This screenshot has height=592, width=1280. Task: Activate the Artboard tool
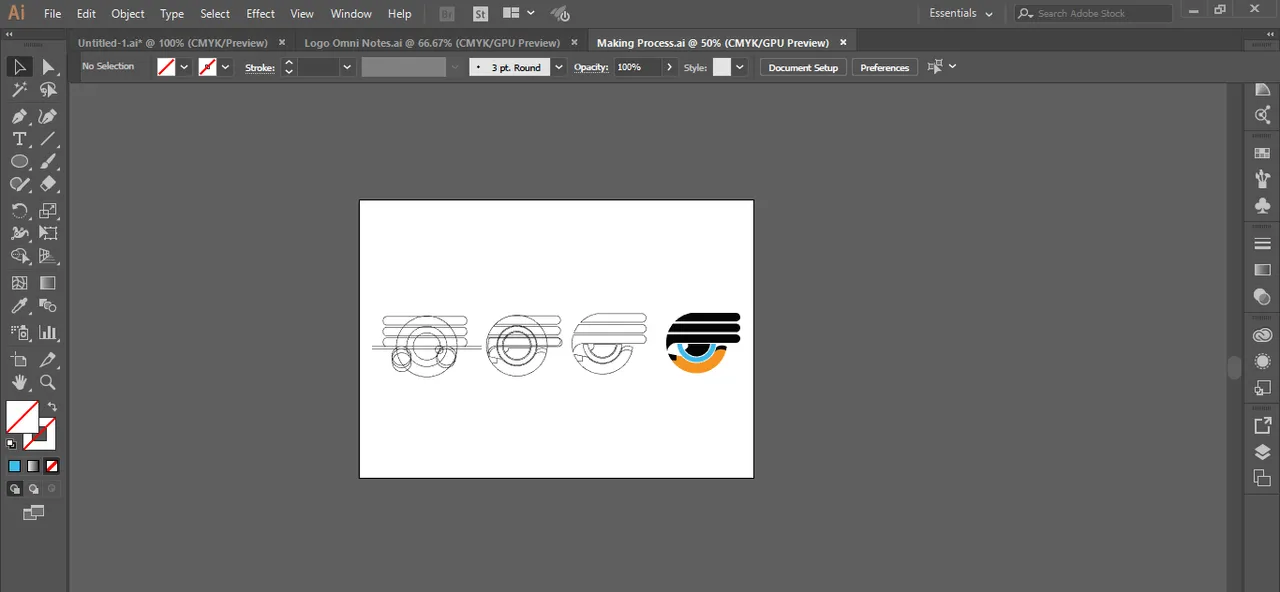19,360
